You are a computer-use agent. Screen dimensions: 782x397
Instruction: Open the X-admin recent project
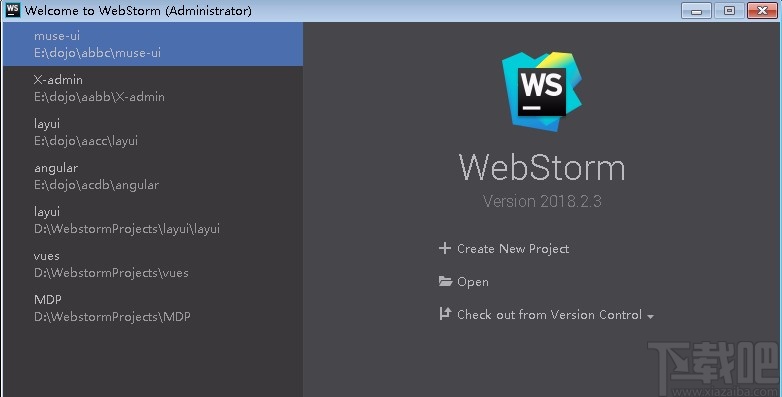(153, 88)
